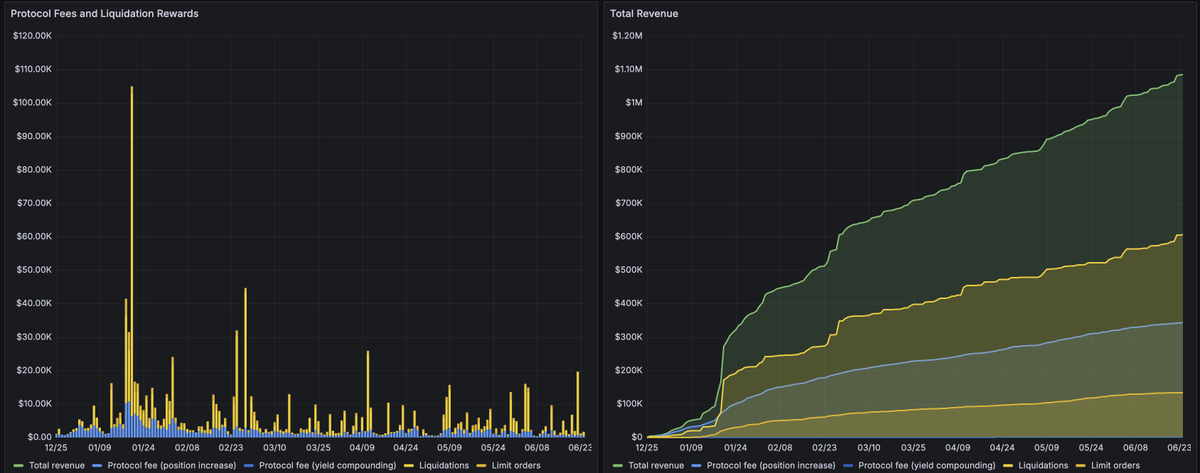
Task: Click the $90.00K y-axis label
Action: tap(34, 136)
